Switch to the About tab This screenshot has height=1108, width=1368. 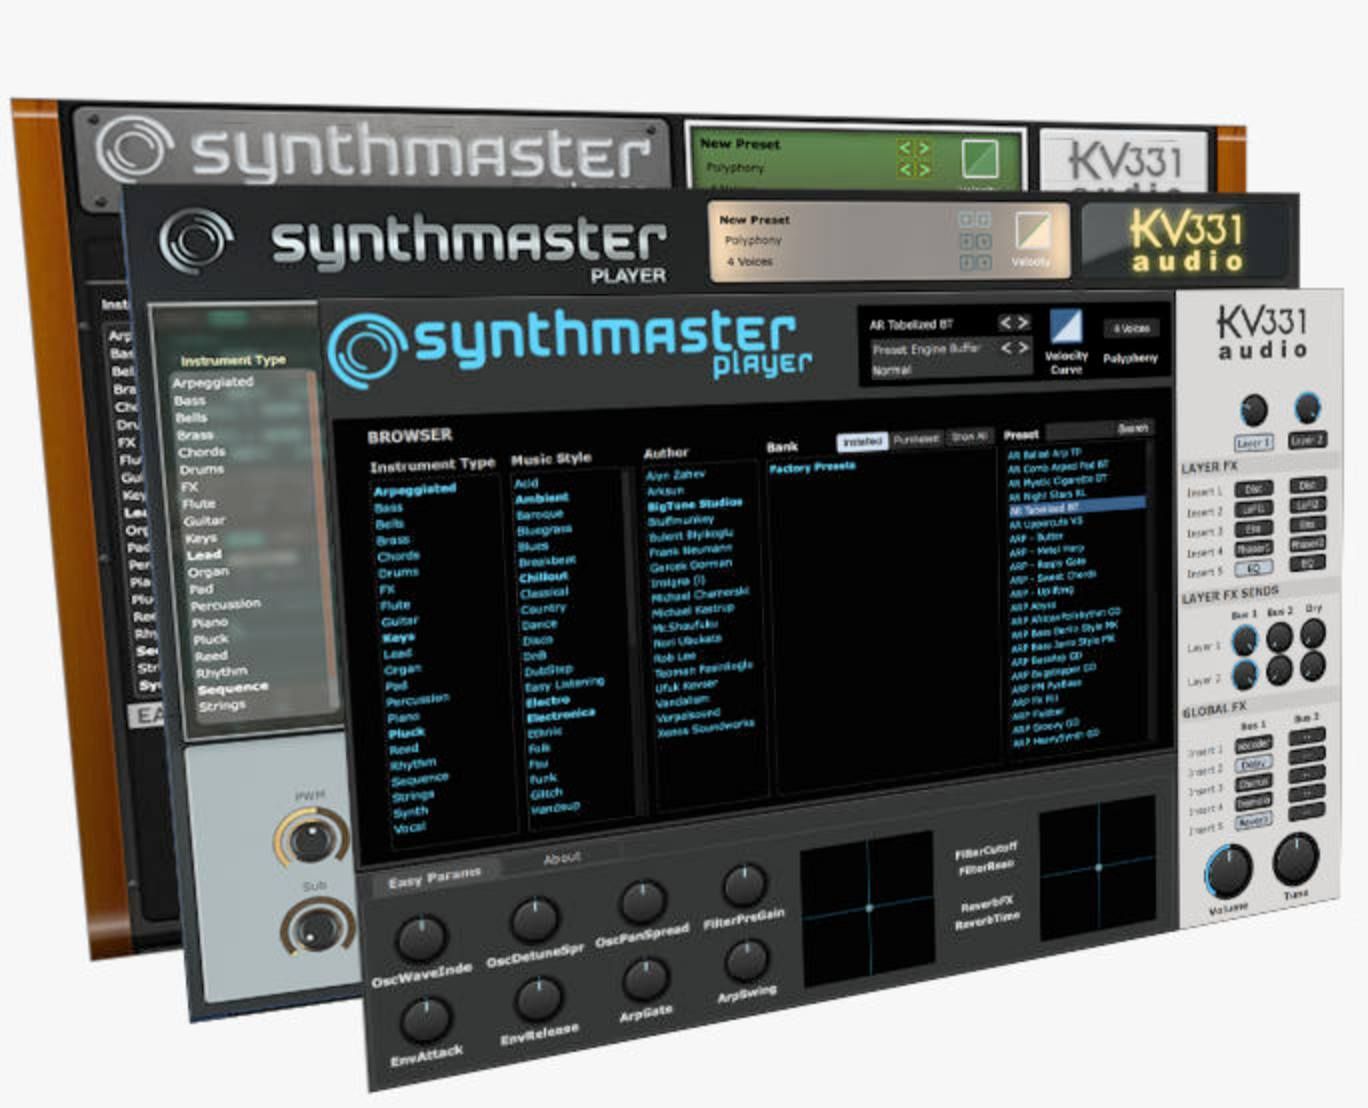(x=561, y=858)
